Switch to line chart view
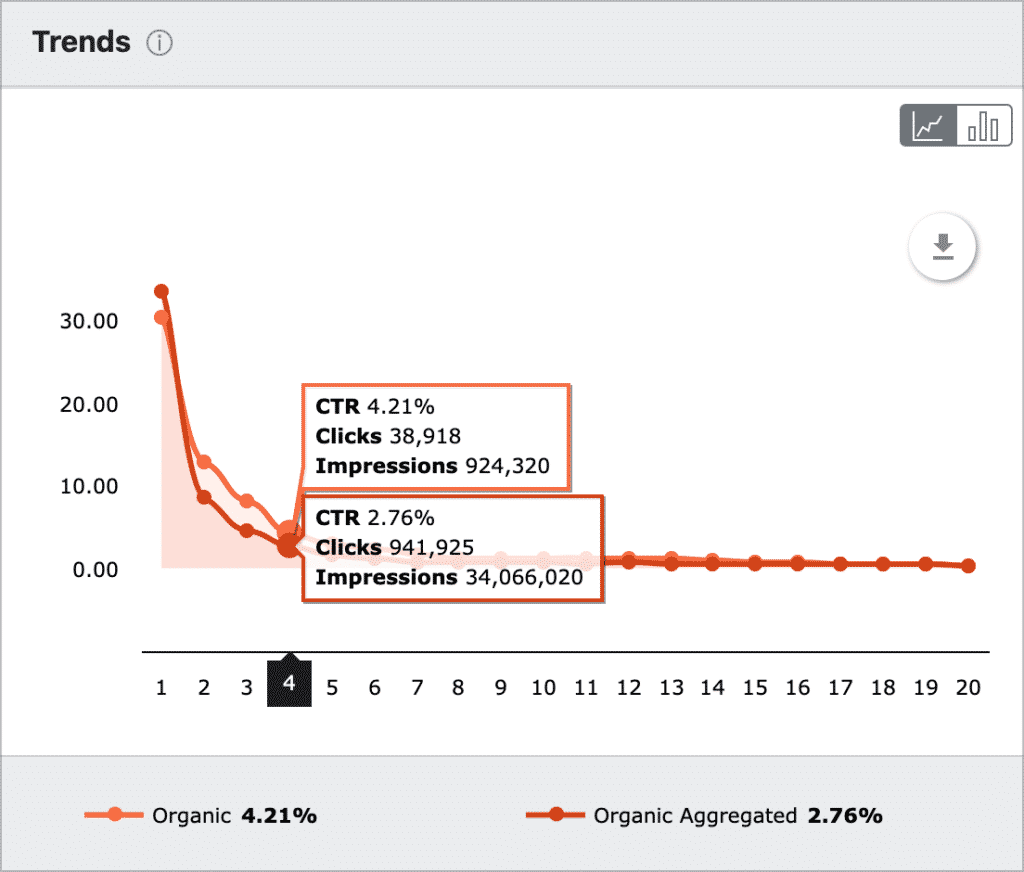 pyautogui.click(x=929, y=126)
